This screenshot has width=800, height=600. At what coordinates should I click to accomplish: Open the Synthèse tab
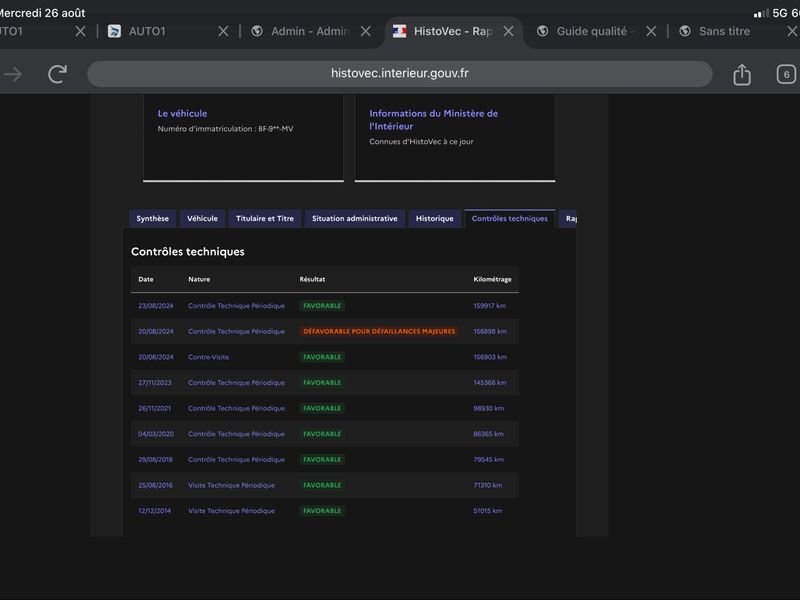pyautogui.click(x=152, y=218)
